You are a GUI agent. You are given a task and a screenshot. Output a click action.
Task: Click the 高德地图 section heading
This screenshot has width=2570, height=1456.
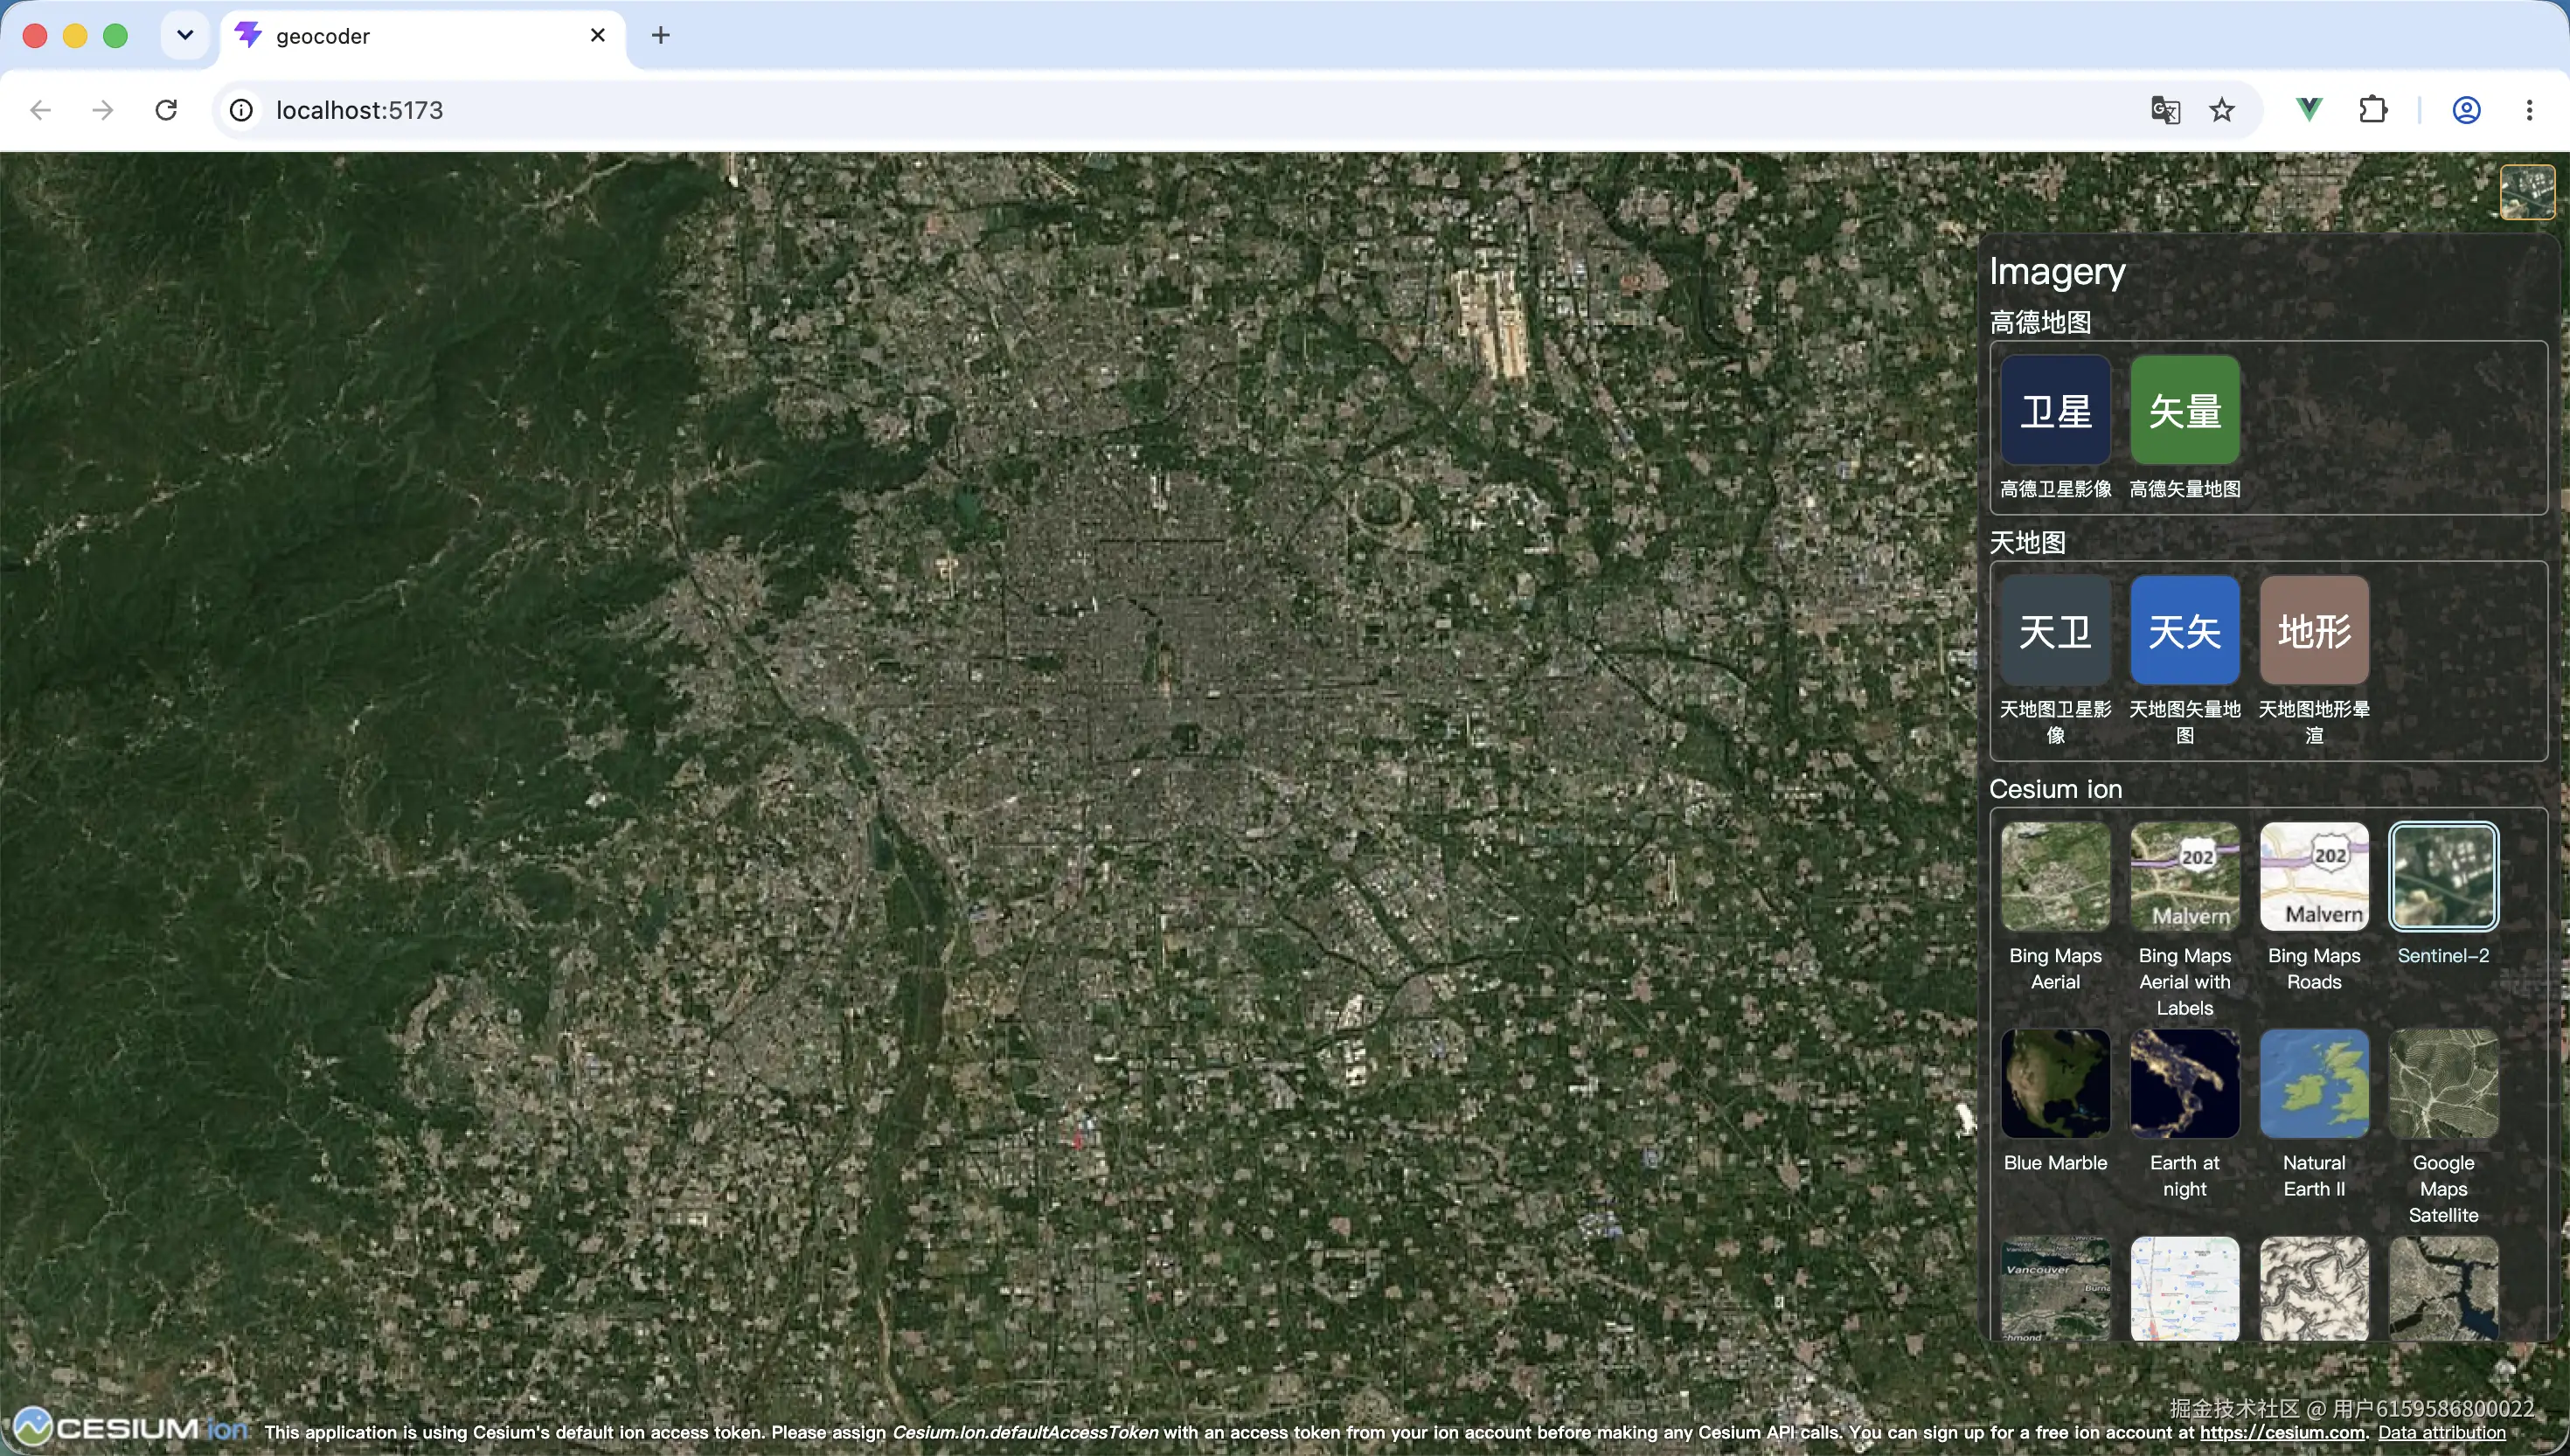(2040, 322)
